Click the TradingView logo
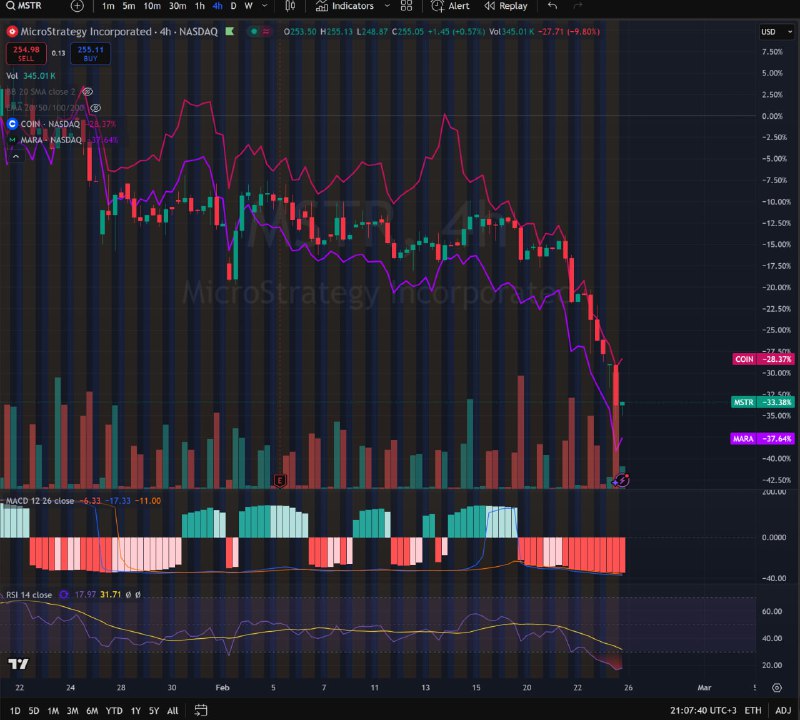 point(18,664)
